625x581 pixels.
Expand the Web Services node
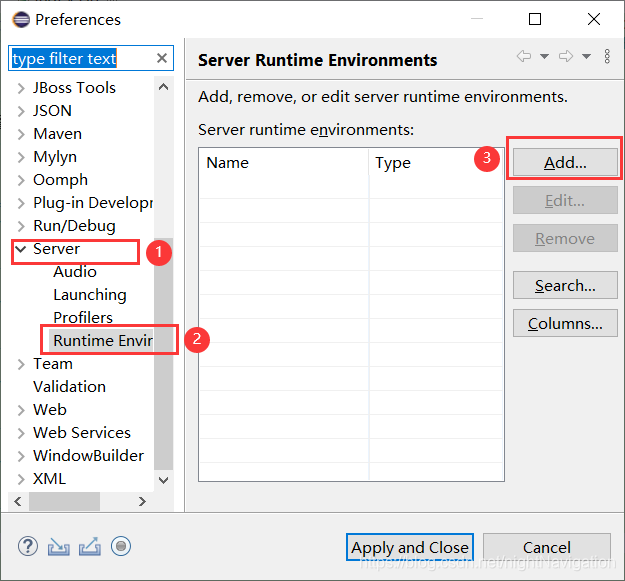[21, 433]
